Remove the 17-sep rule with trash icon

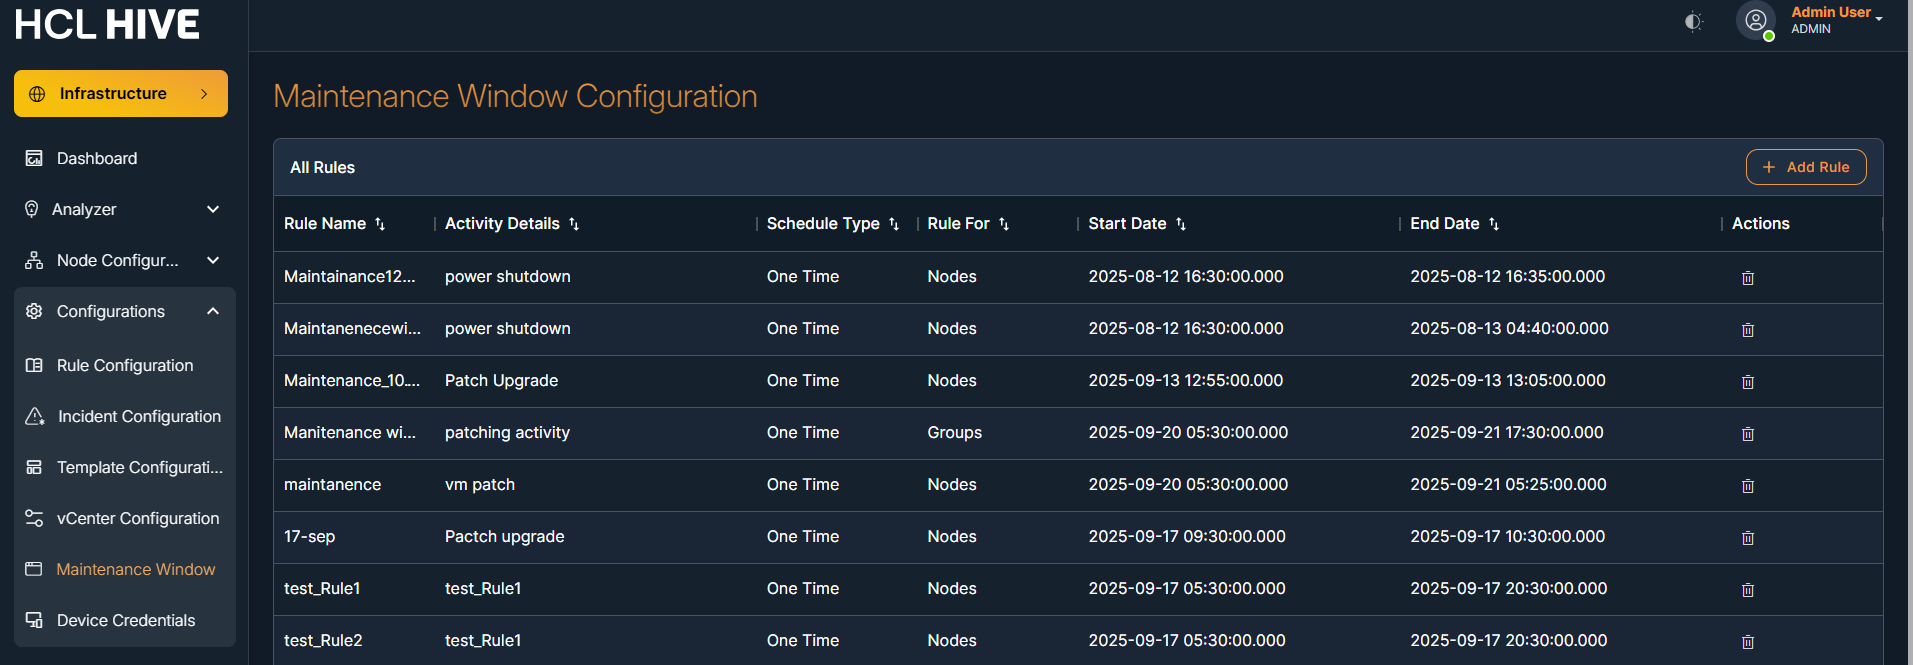(1747, 538)
